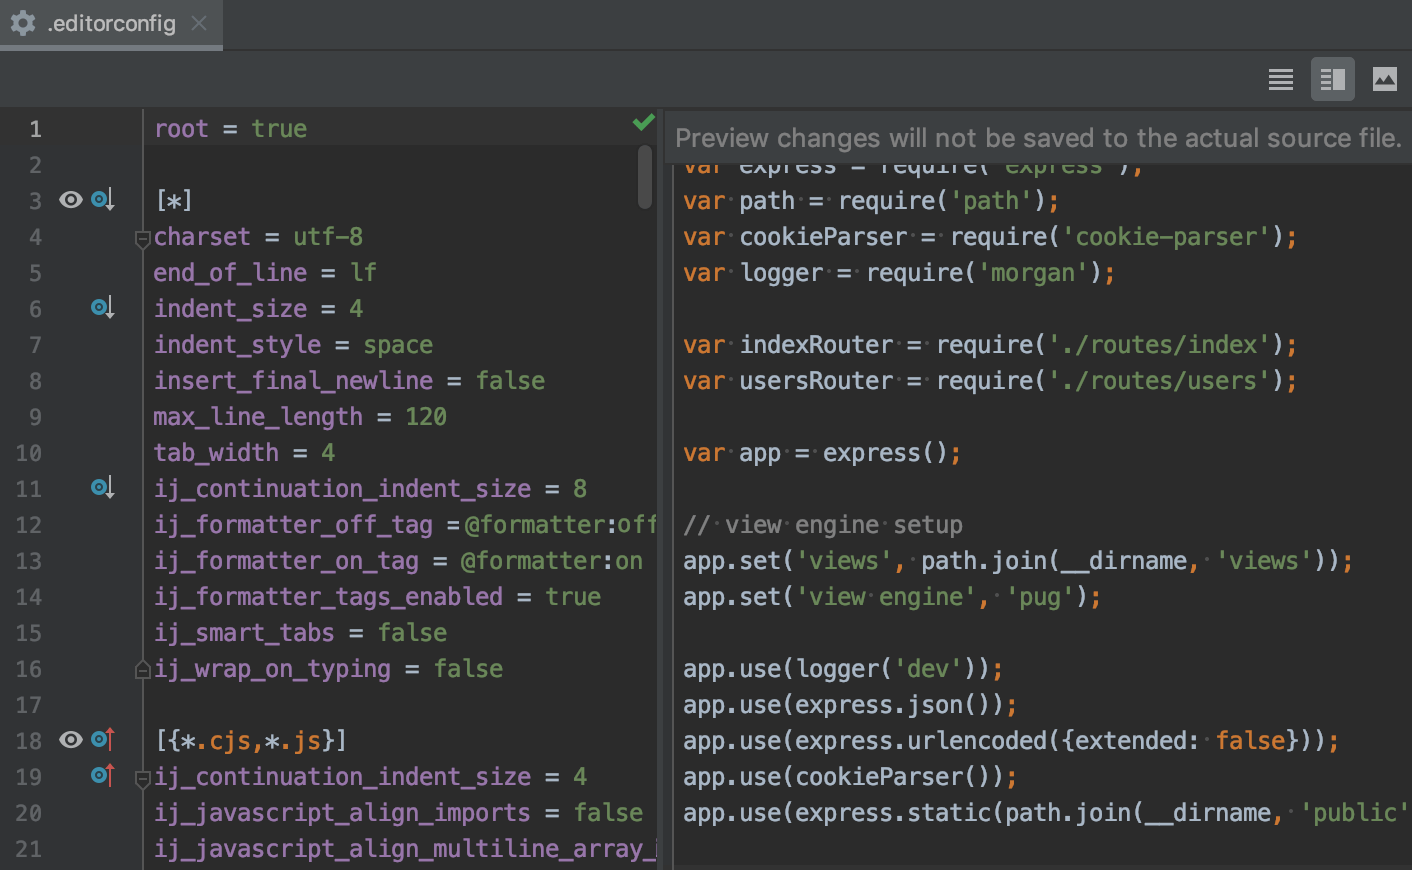This screenshot has height=870, width=1412.
Task: Open the preview-only image view
Action: pos(1385,79)
